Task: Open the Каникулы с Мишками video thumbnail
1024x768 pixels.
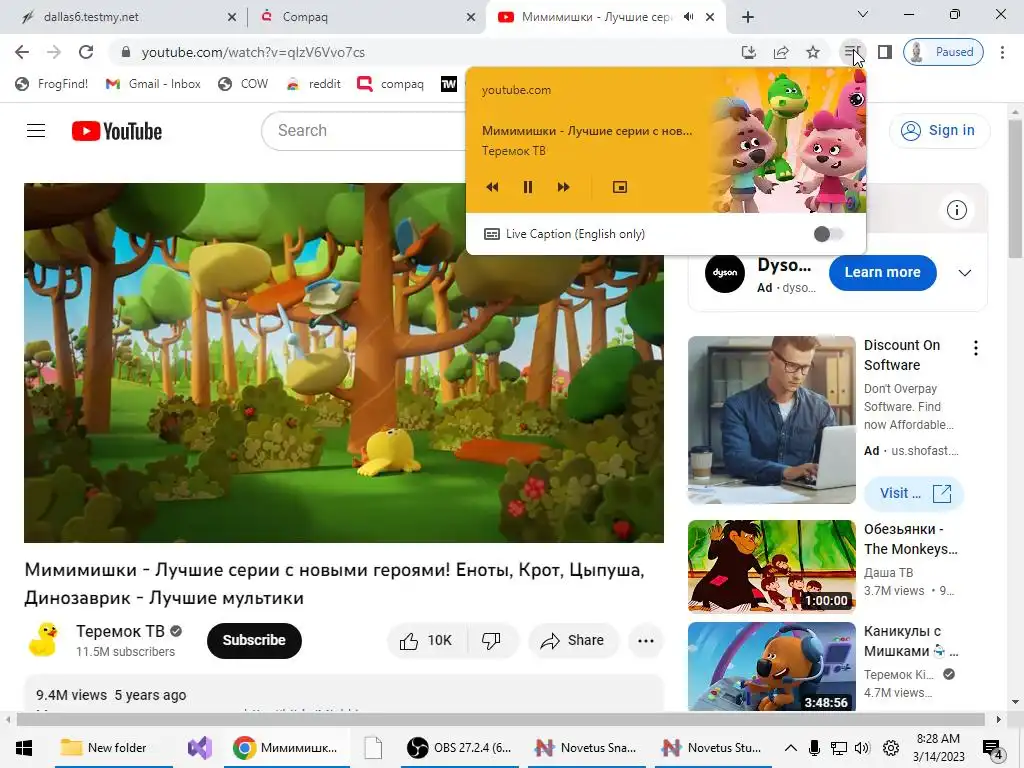Action: pyautogui.click(x=771, y=666)
